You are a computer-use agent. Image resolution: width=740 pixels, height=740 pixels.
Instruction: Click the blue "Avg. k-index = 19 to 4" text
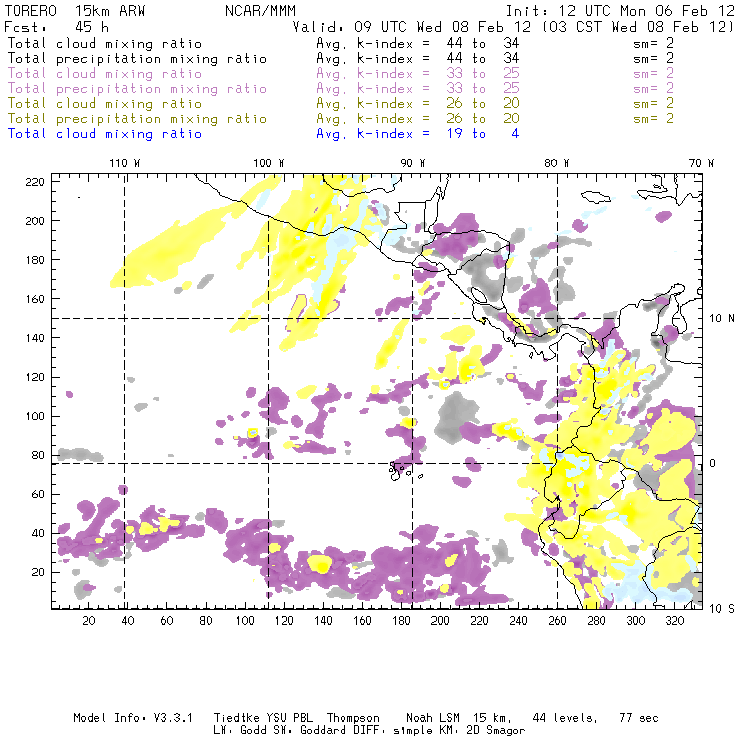pyautogui.click(x=418, y=134)
